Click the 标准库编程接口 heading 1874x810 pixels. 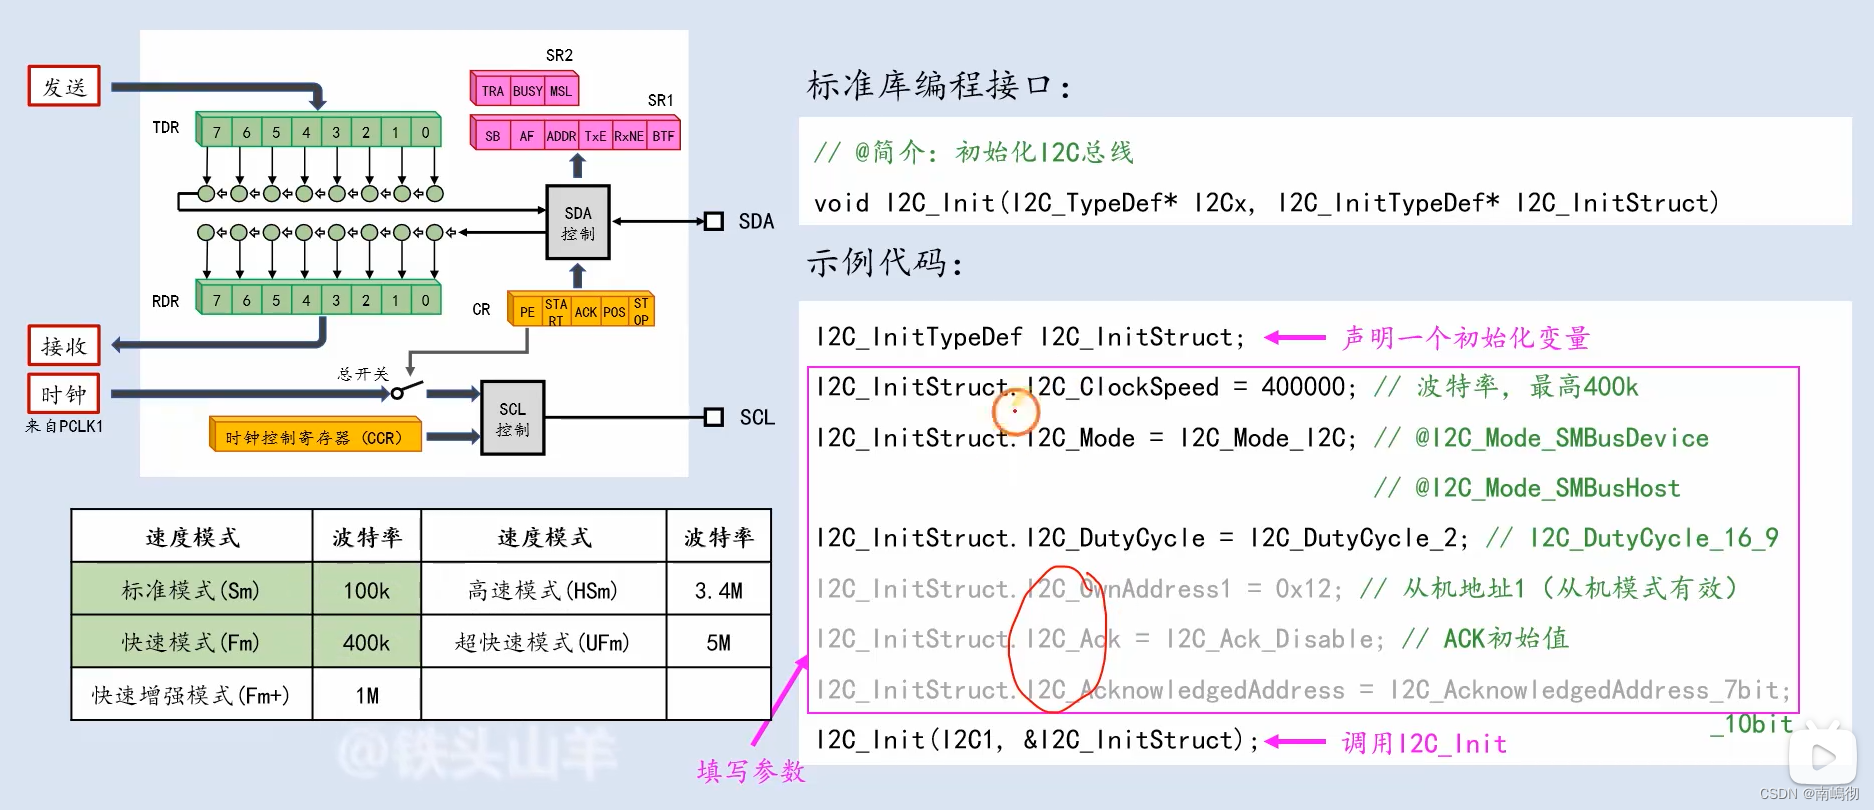click(x=939, y=85)
